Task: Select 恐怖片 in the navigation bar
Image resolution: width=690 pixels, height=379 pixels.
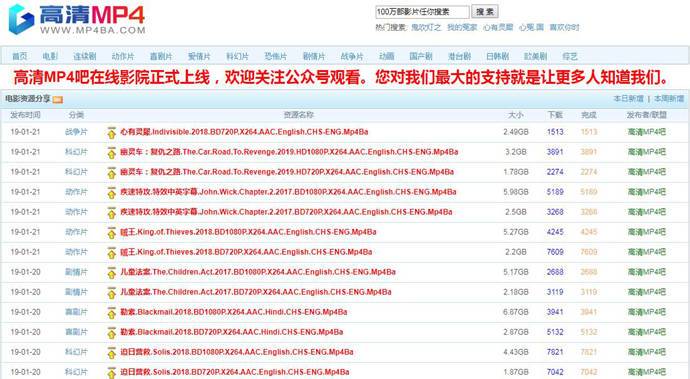Action: [x=275, y=56]
